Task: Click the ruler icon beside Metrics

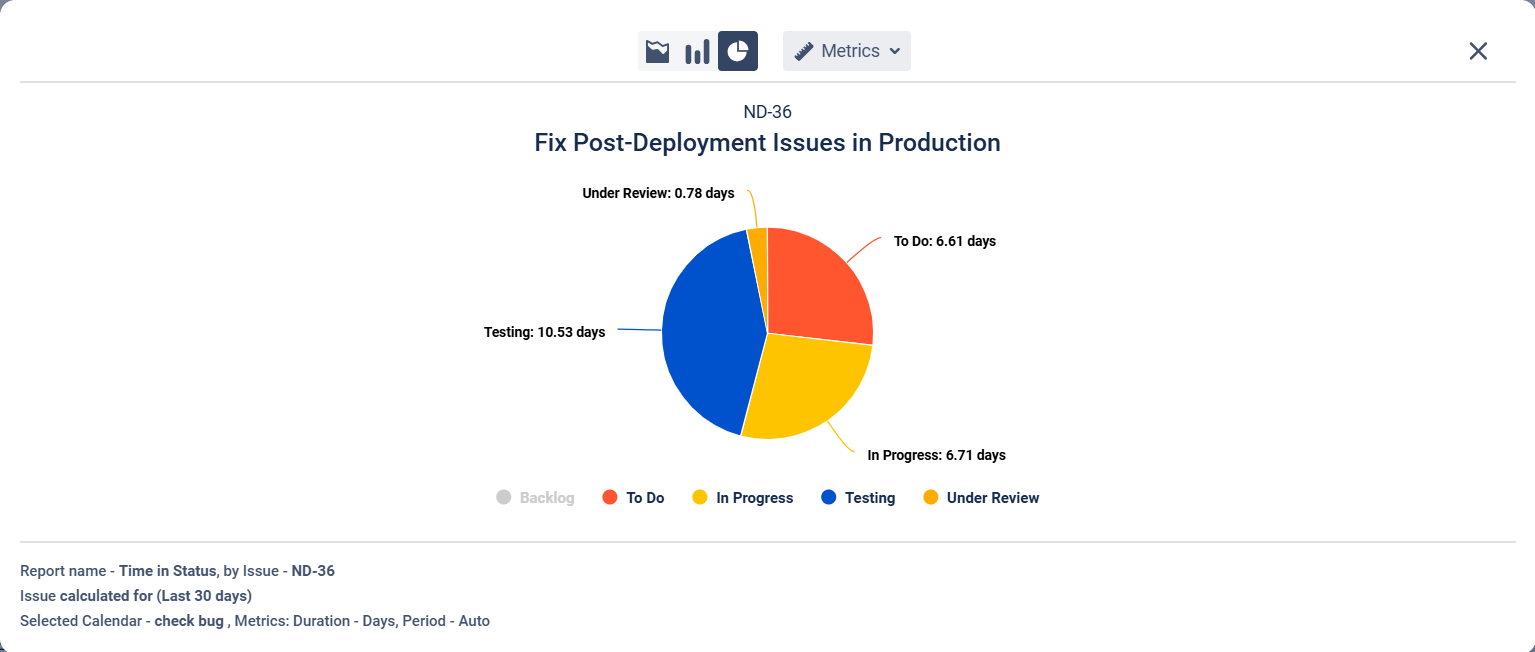Action: pyautogui.click(x=804, y=51)
